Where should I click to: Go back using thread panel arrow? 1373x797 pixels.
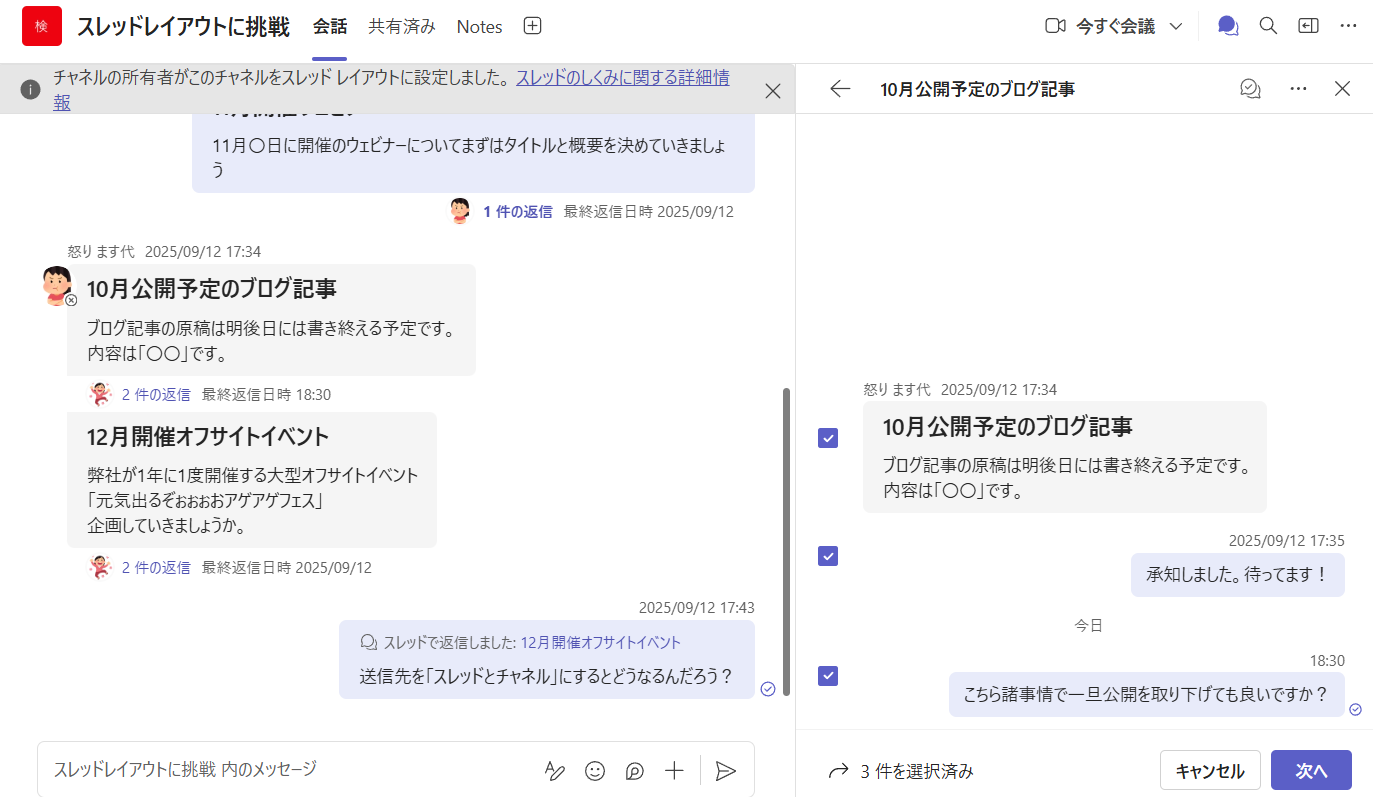point(840,89)
